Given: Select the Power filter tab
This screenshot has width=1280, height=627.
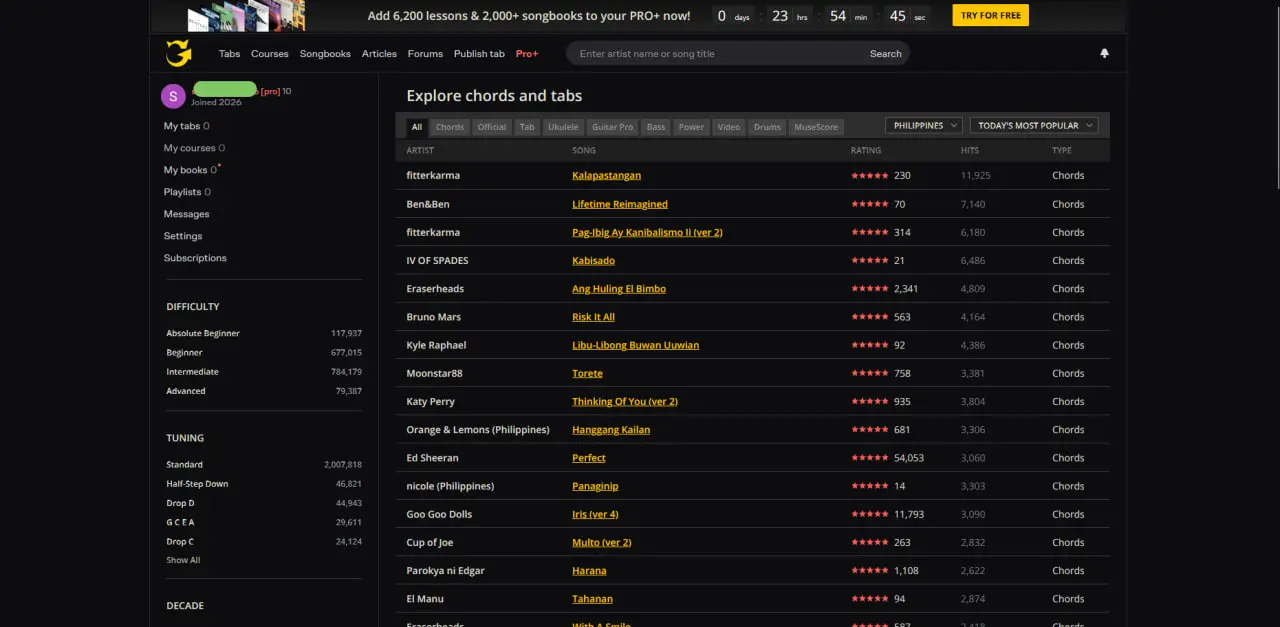Looking at the screenshot, I should click(x=691, y=127).
